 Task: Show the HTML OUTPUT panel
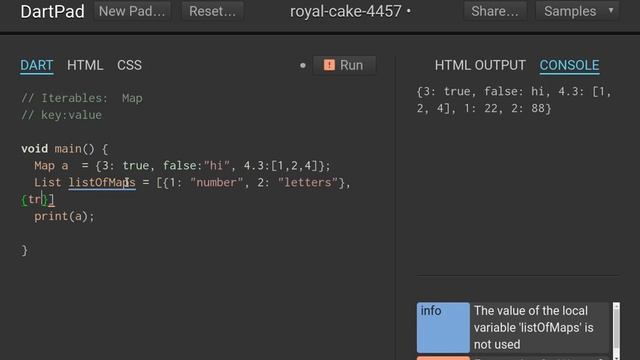pos(480,65)
